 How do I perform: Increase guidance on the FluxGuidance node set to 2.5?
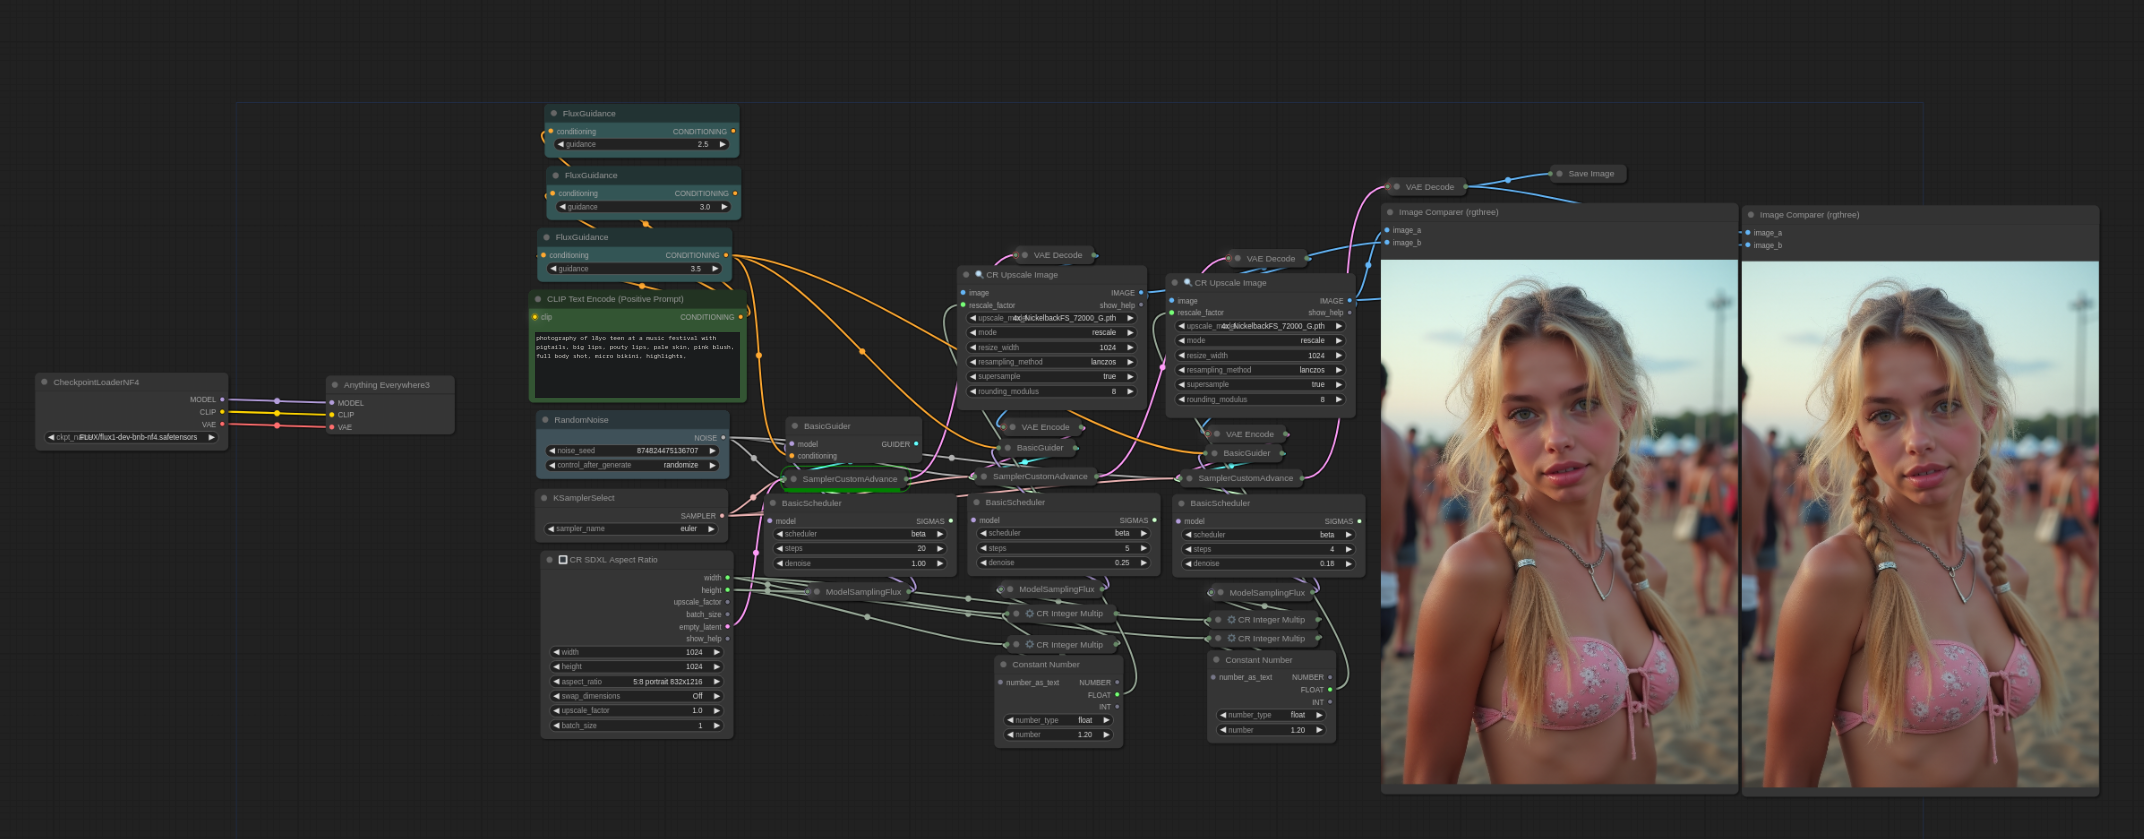coord(722,145)
